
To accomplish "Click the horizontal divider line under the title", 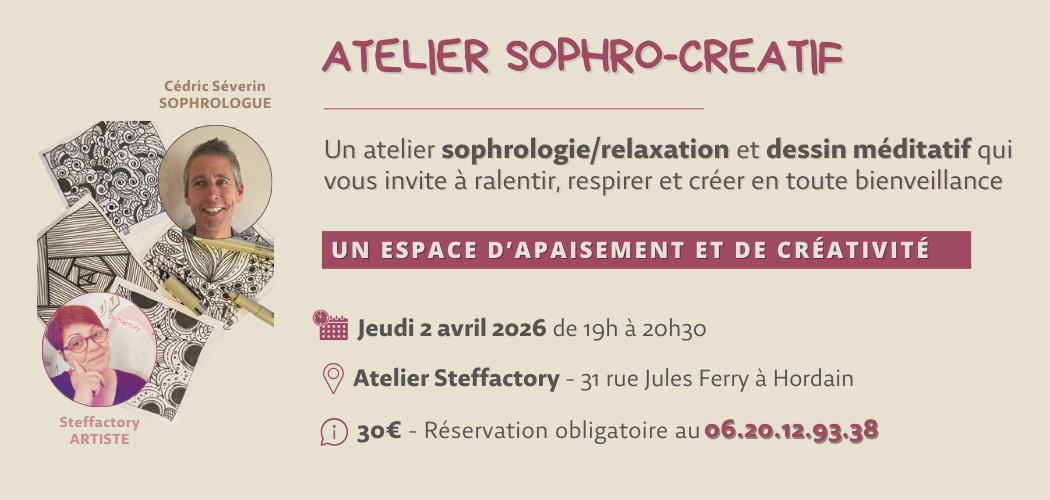I will tap(514, 107).
